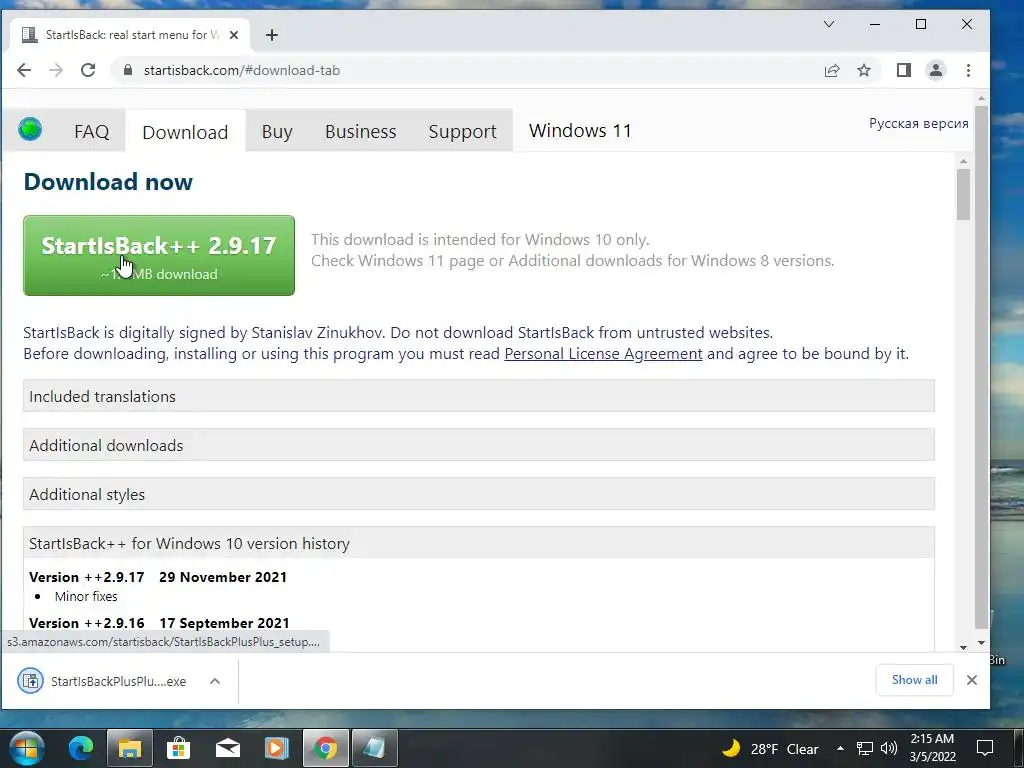Image resolution: width=1024 pixels, height=768 pixels.
Task: Open the weather widget showing 28°F Clear
Action: click(x=770, y=748)
